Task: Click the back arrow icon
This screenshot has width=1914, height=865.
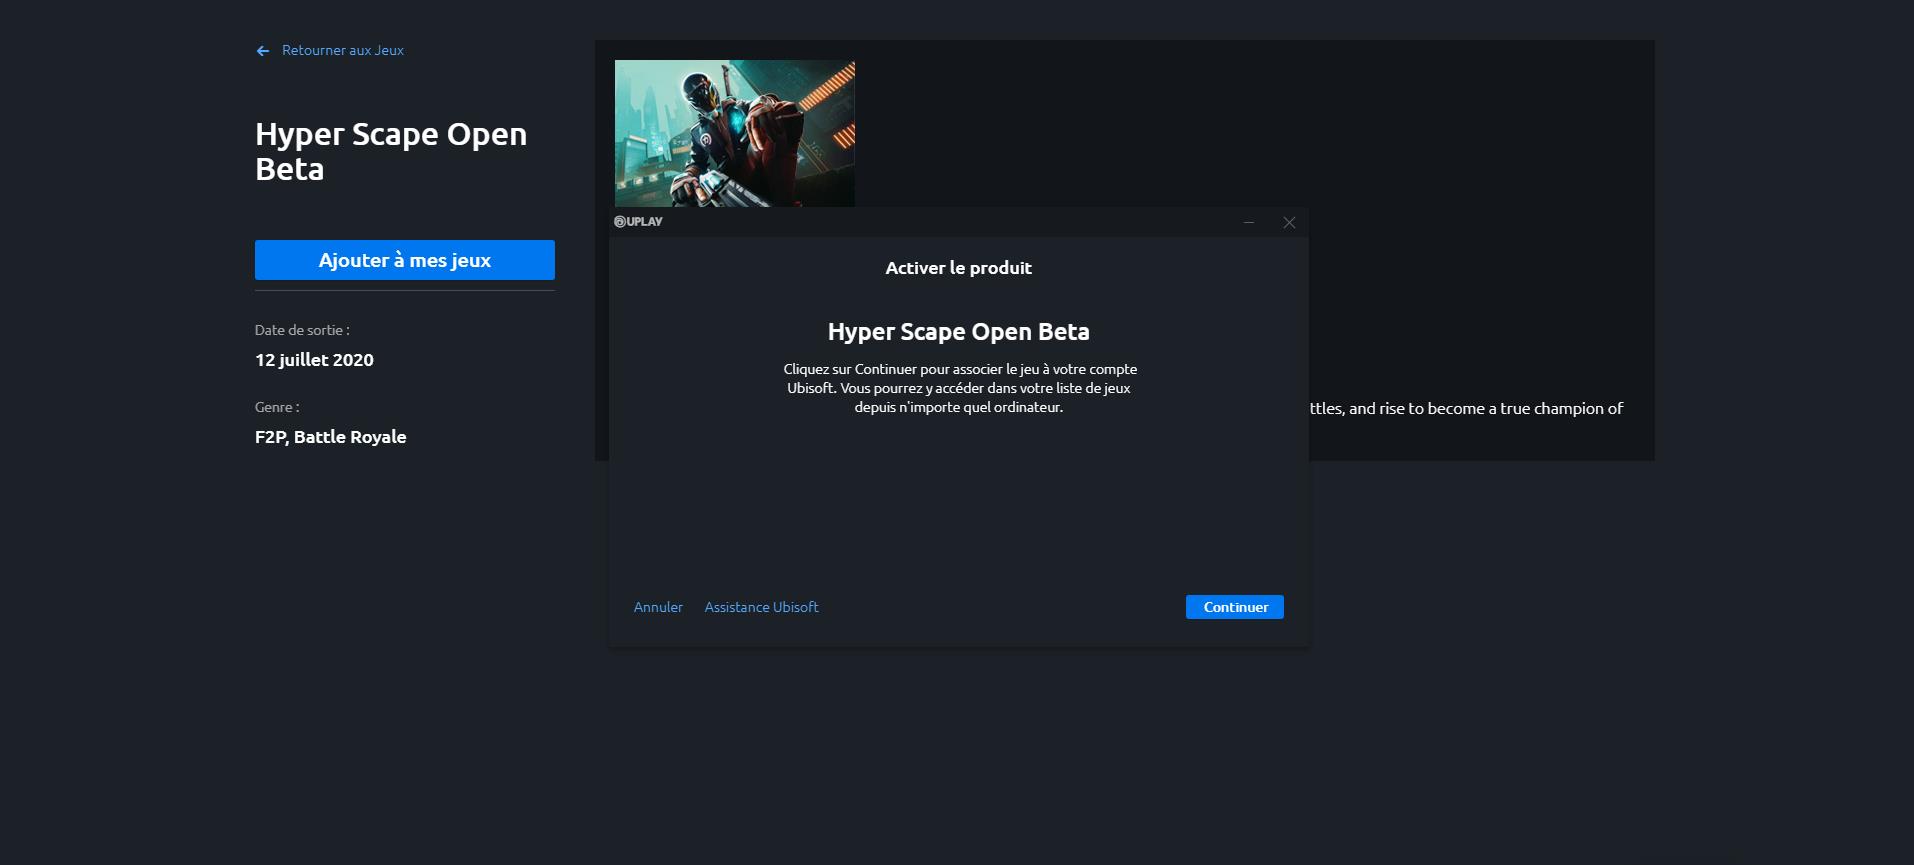Action: 263,51
